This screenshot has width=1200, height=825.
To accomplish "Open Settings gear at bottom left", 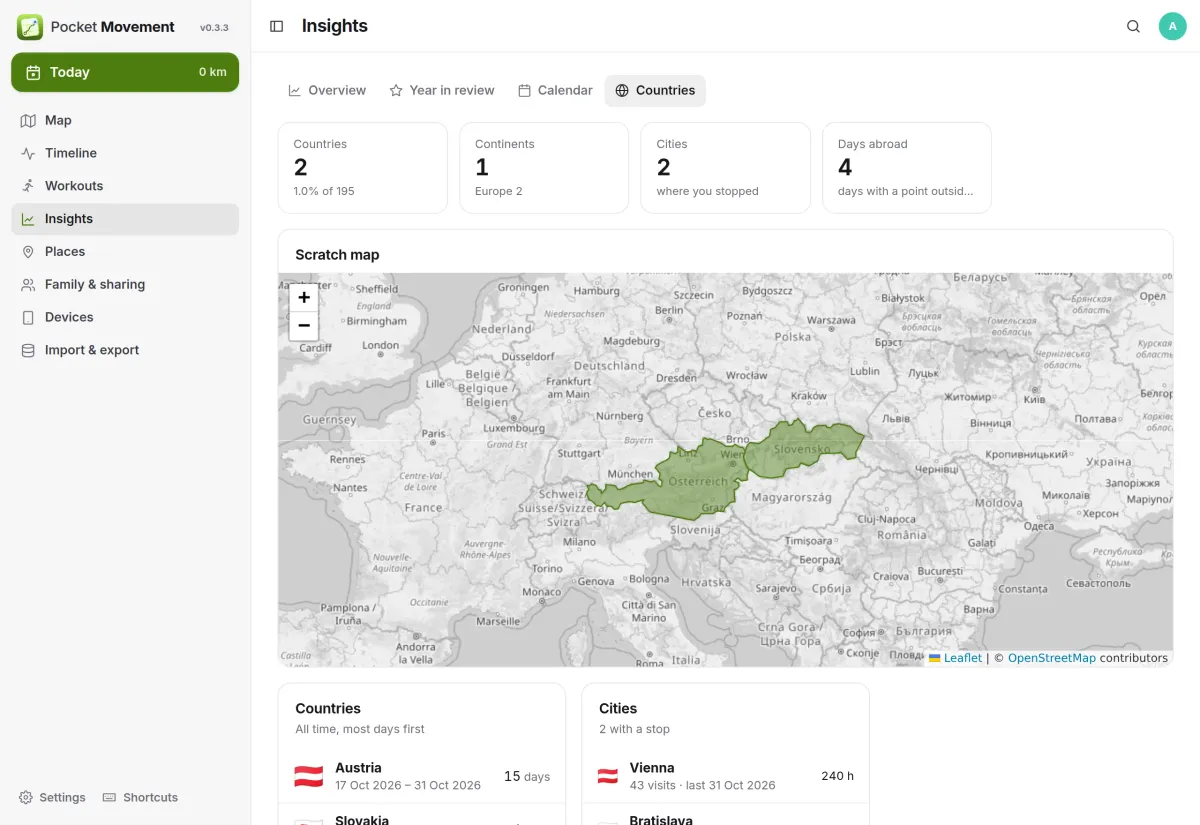I will click(52, 797).
